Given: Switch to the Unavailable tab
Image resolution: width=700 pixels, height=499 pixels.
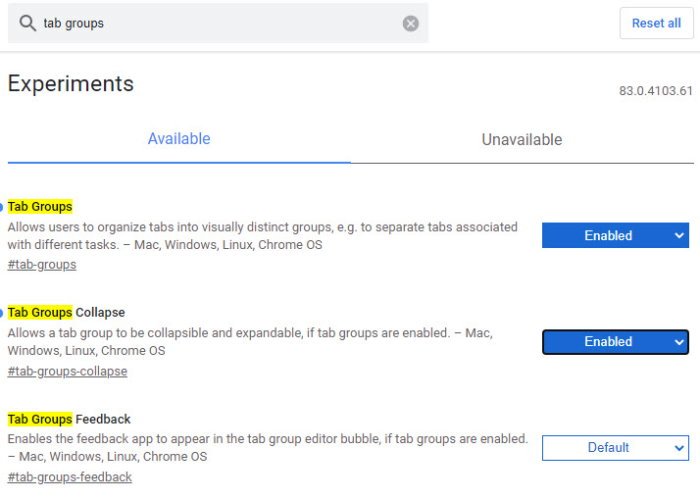Looking at the screenshot, I should point(522,140).
